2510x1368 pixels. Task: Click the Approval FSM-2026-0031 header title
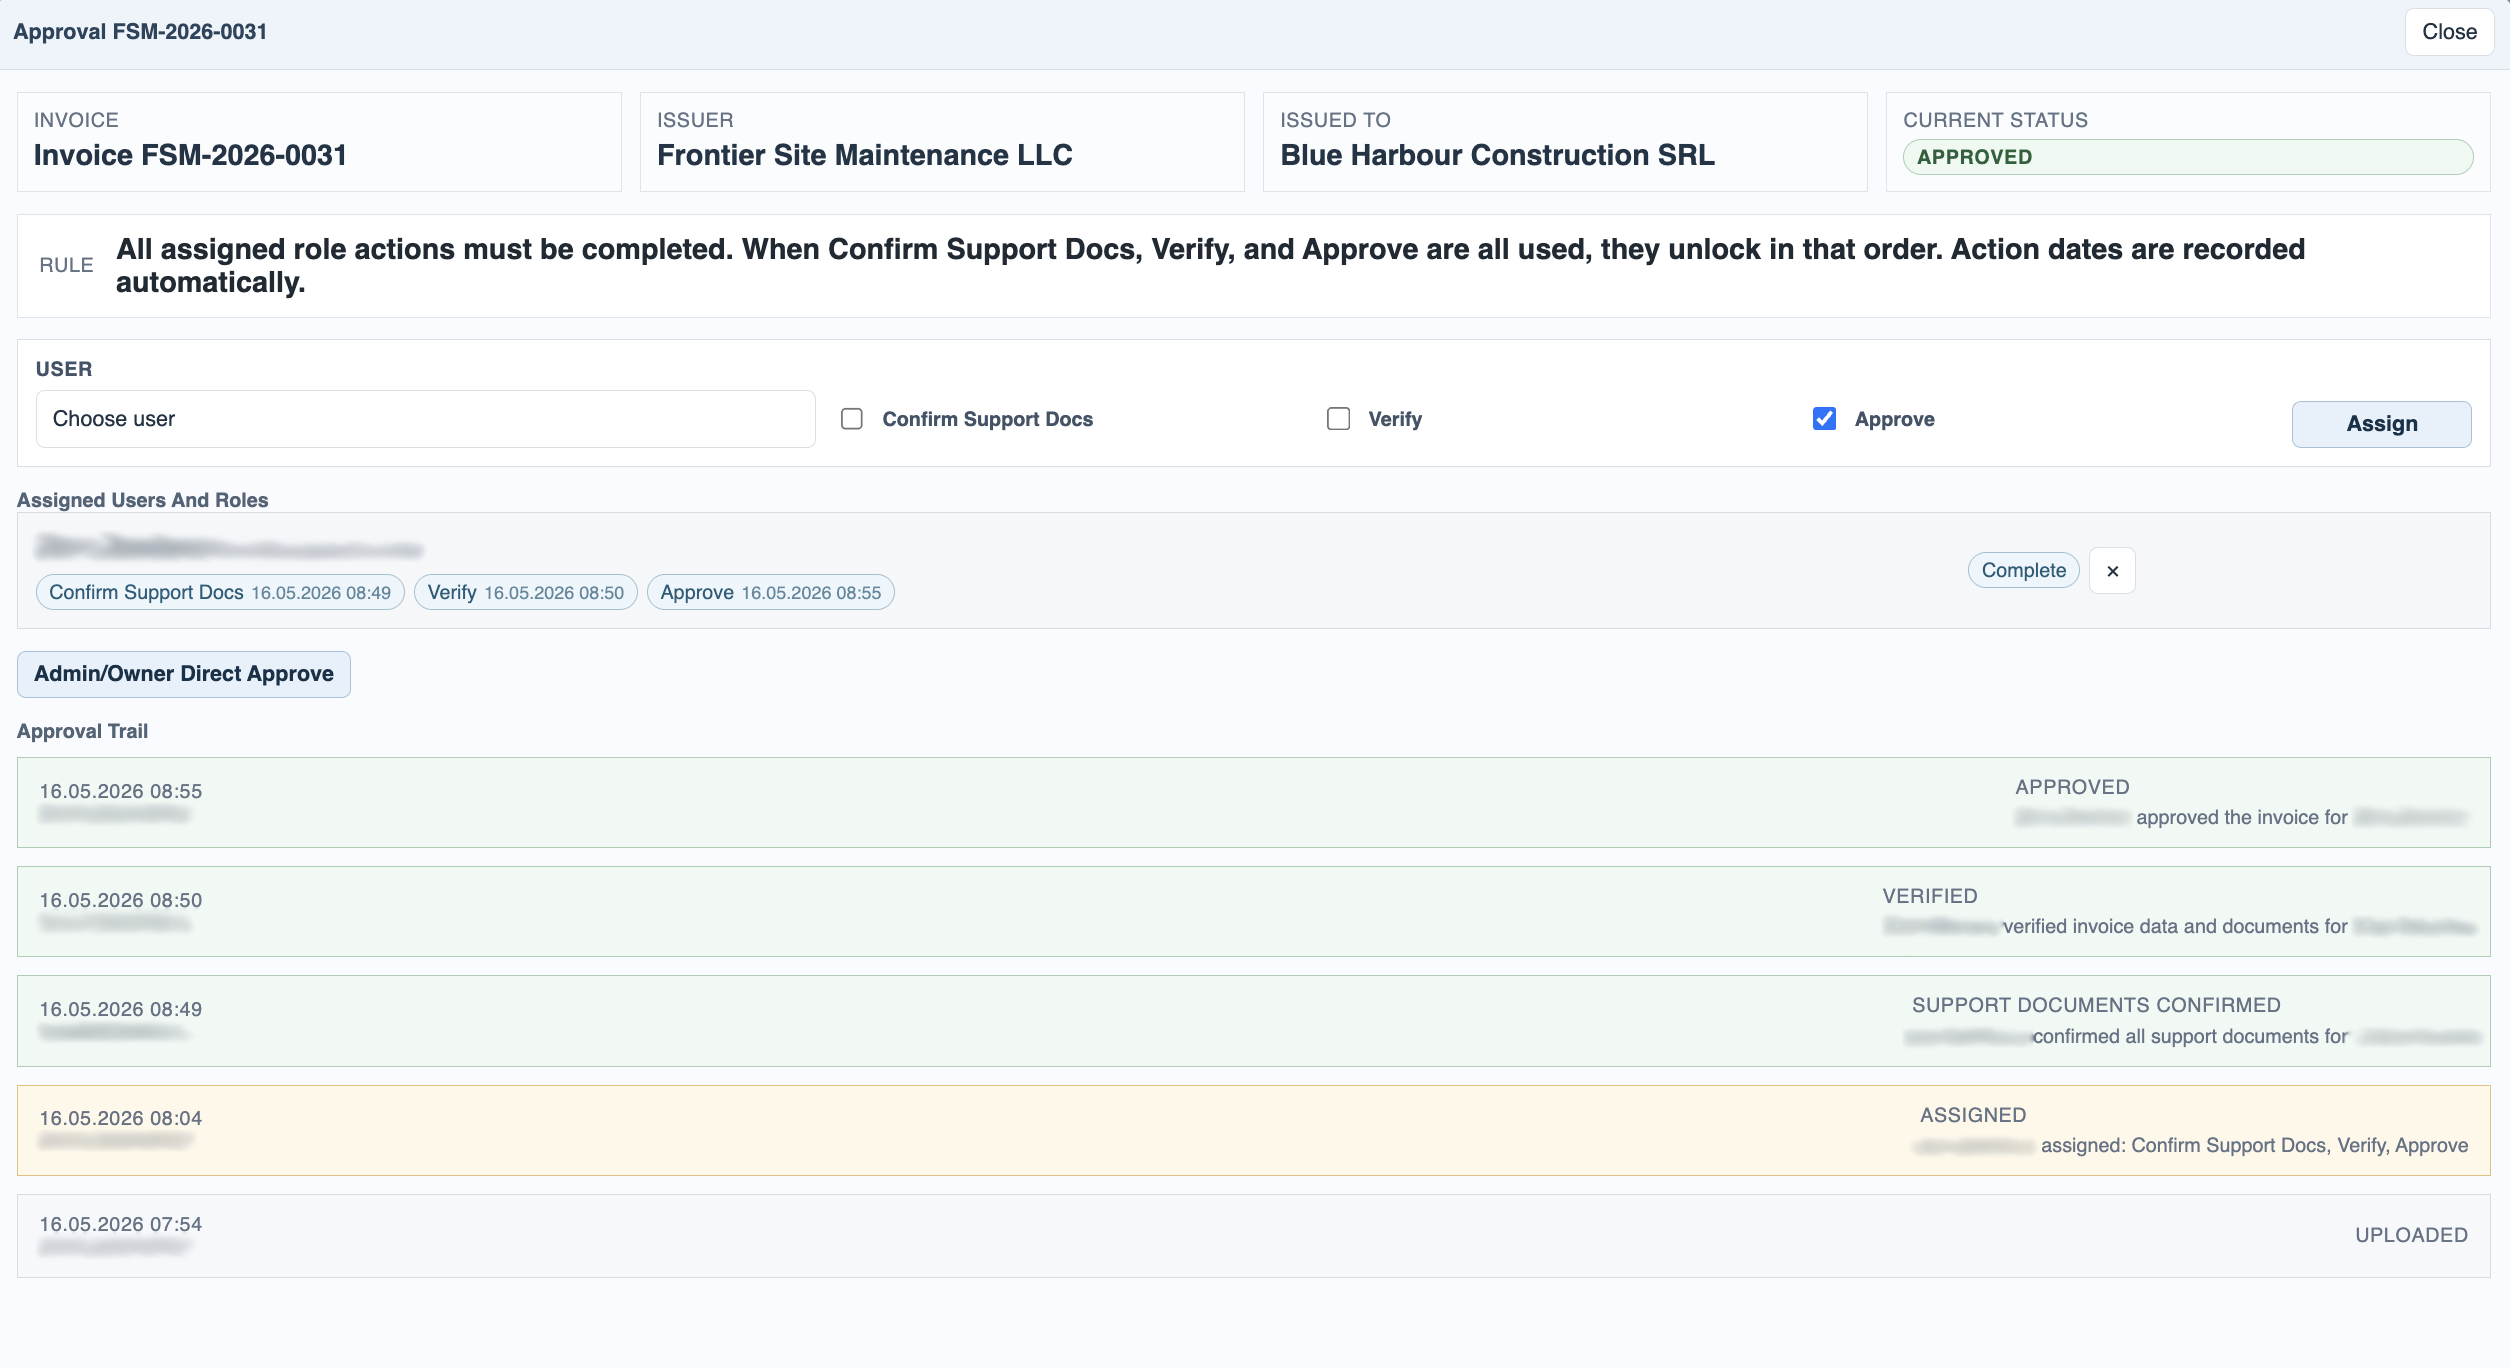(x=140, y=32)
